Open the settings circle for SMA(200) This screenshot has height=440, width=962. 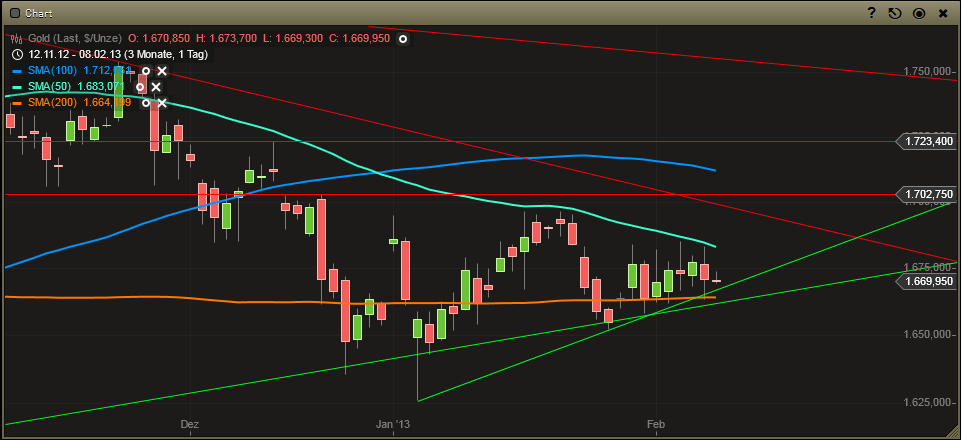146,103
